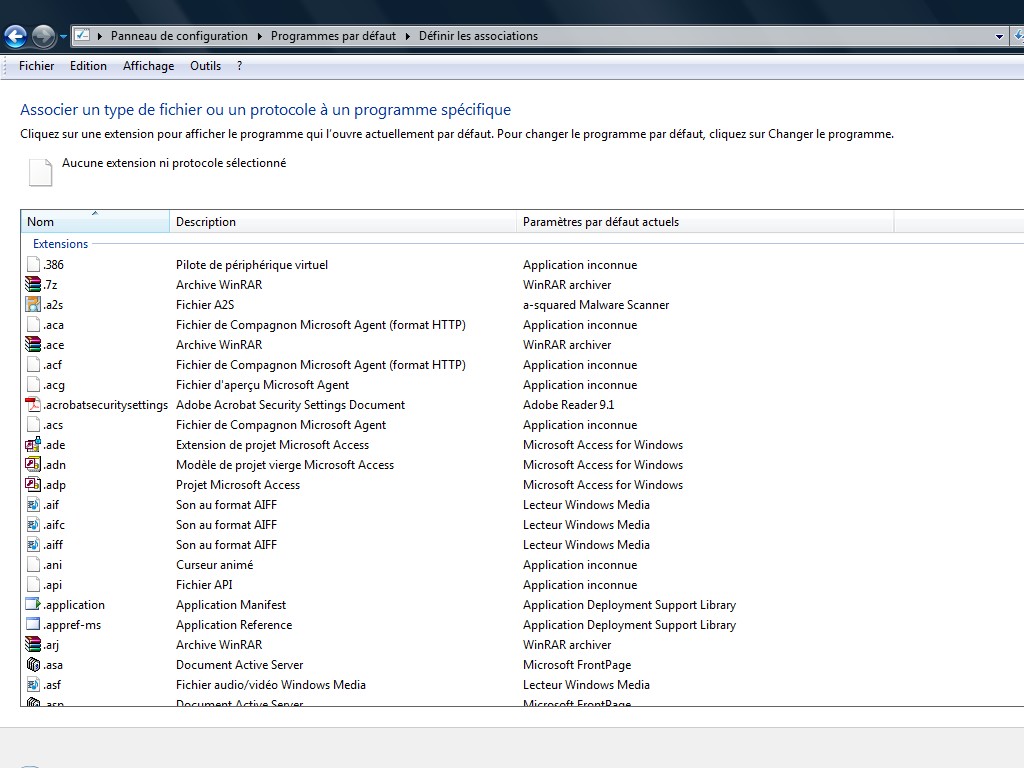1024x768 pixels.
Task: Click the .aif audio file icon
Action: click(x=33, y=505)
